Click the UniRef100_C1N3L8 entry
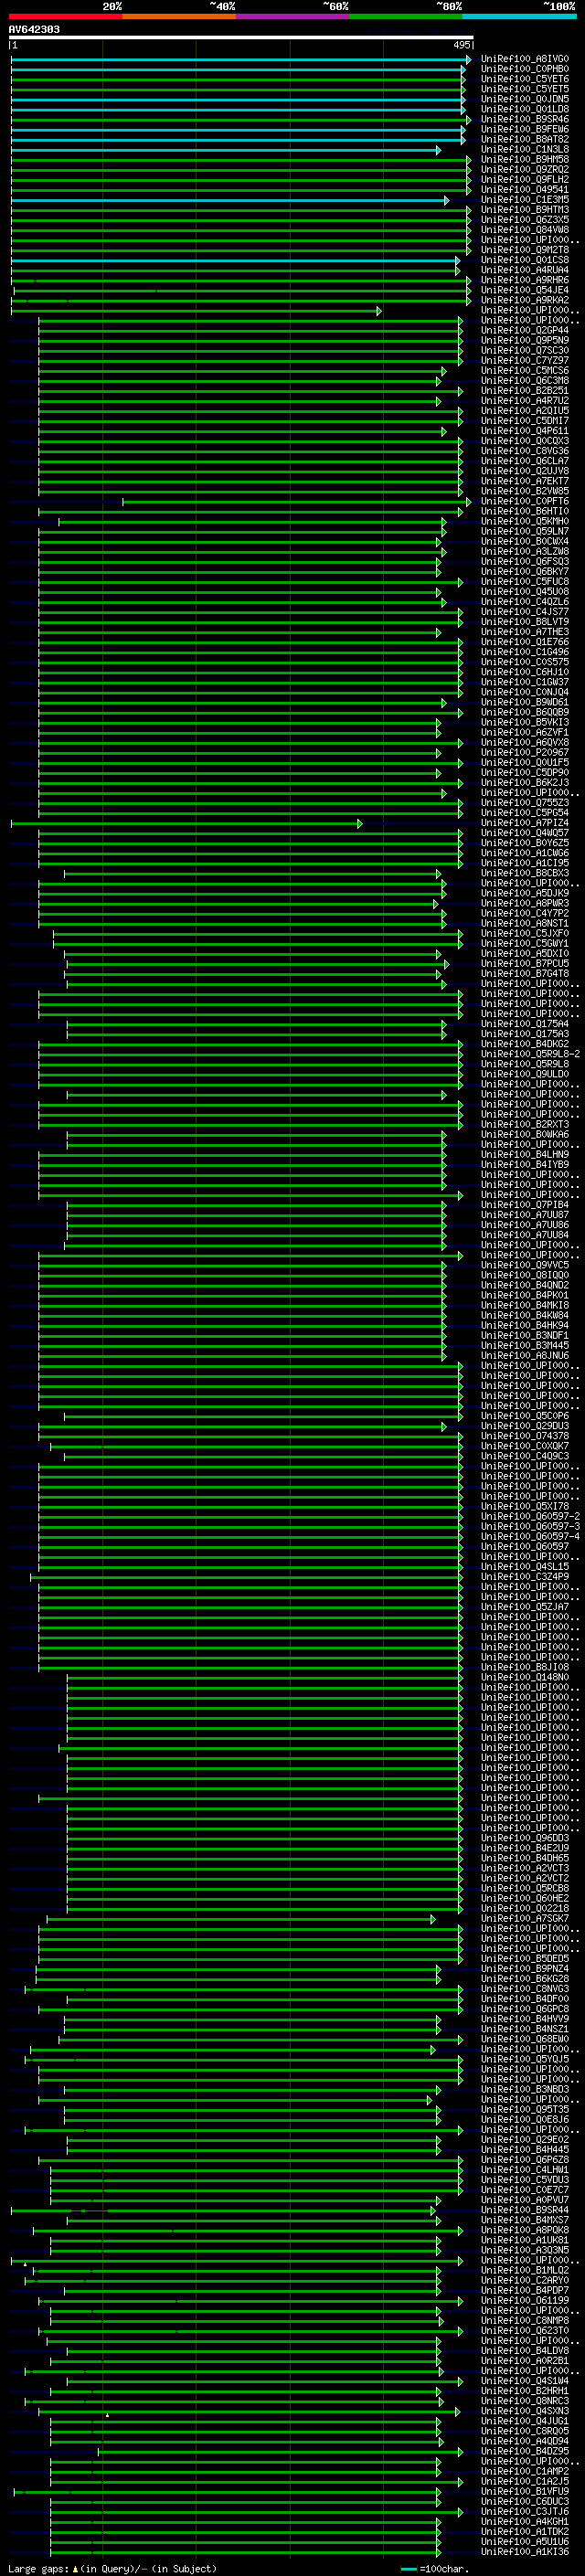585x2576 pixels. 525,149
